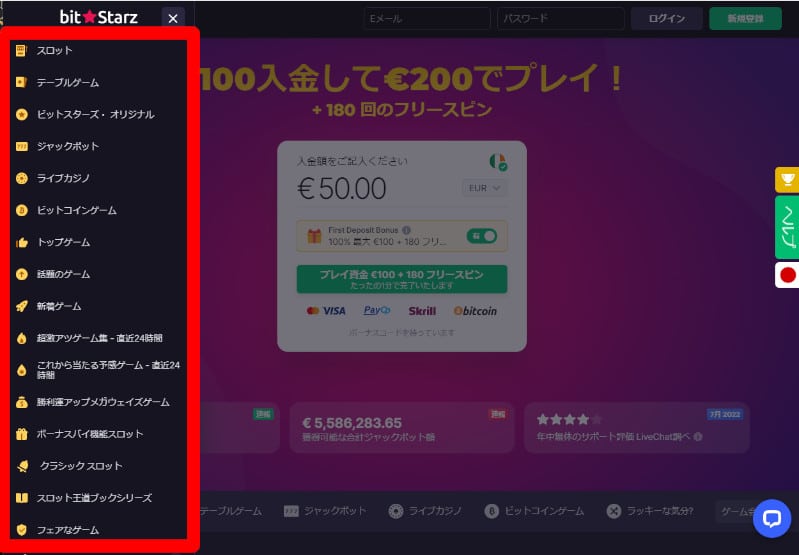Toggle the First Deposit Bonus switch
799x555 pixels.
[482, 236]
